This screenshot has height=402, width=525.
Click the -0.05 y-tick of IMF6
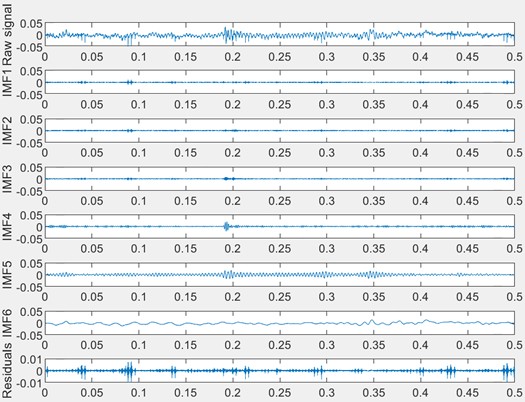coord(29,336)
